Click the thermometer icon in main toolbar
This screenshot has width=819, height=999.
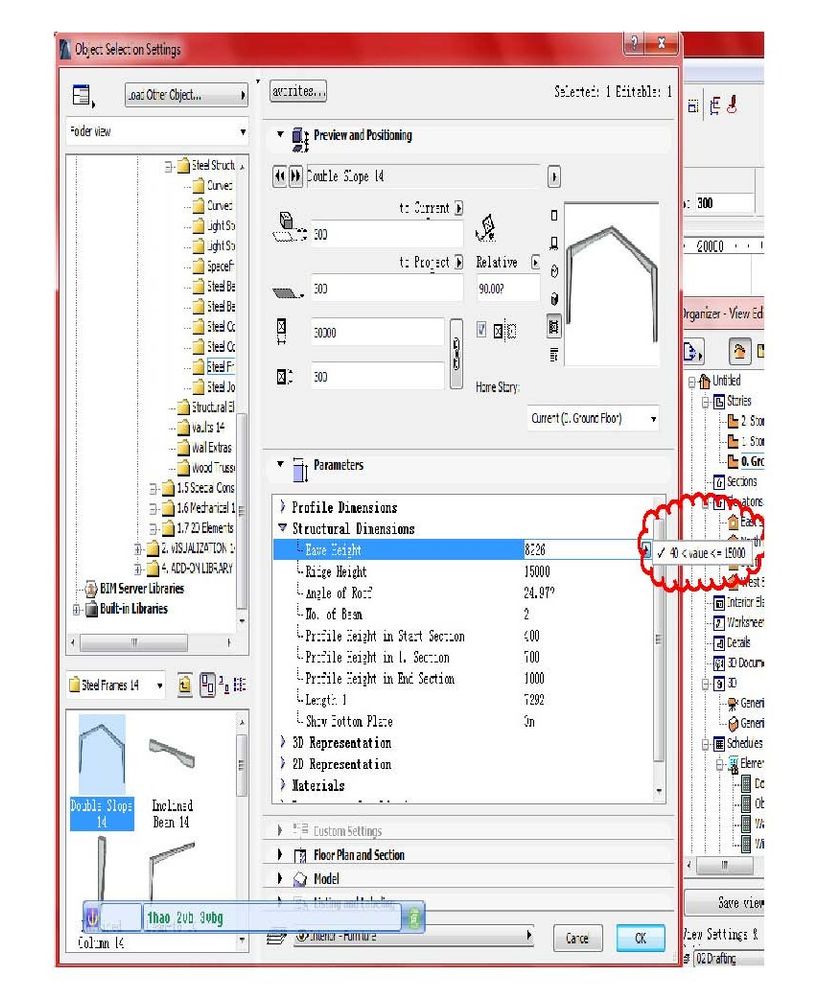pos(732,104)
